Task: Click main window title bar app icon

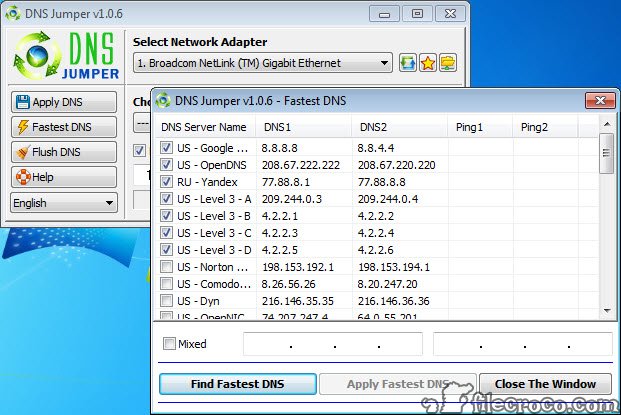Action: [13, 13]
